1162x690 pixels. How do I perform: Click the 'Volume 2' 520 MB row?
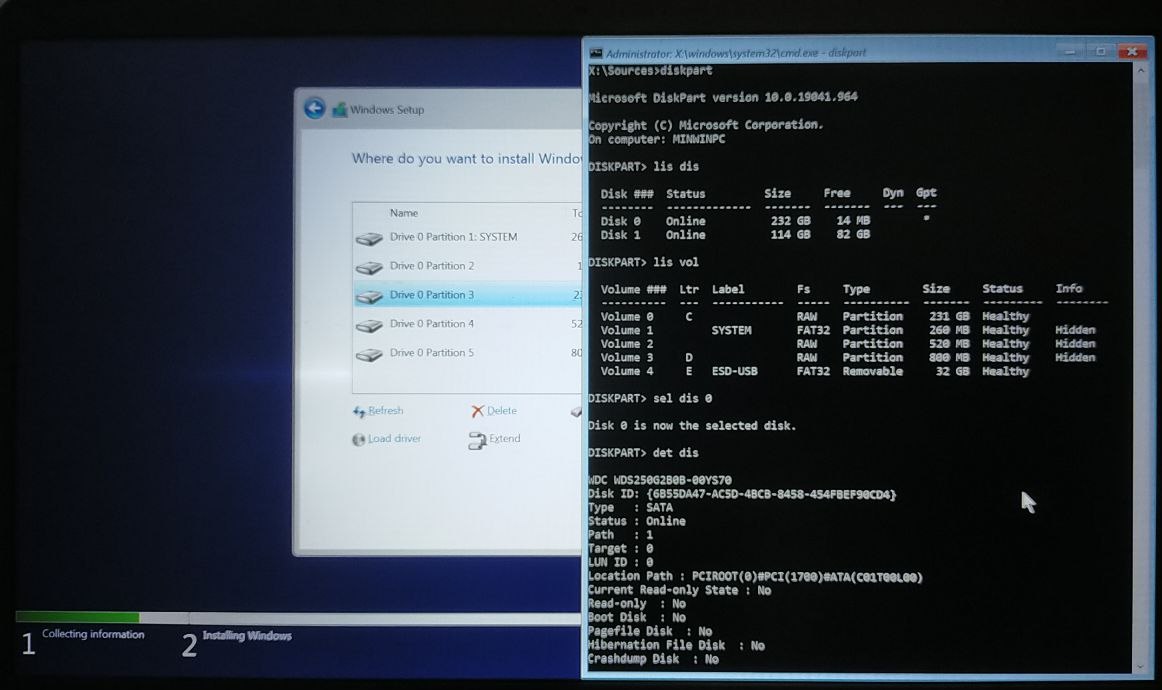click(848, 344)
